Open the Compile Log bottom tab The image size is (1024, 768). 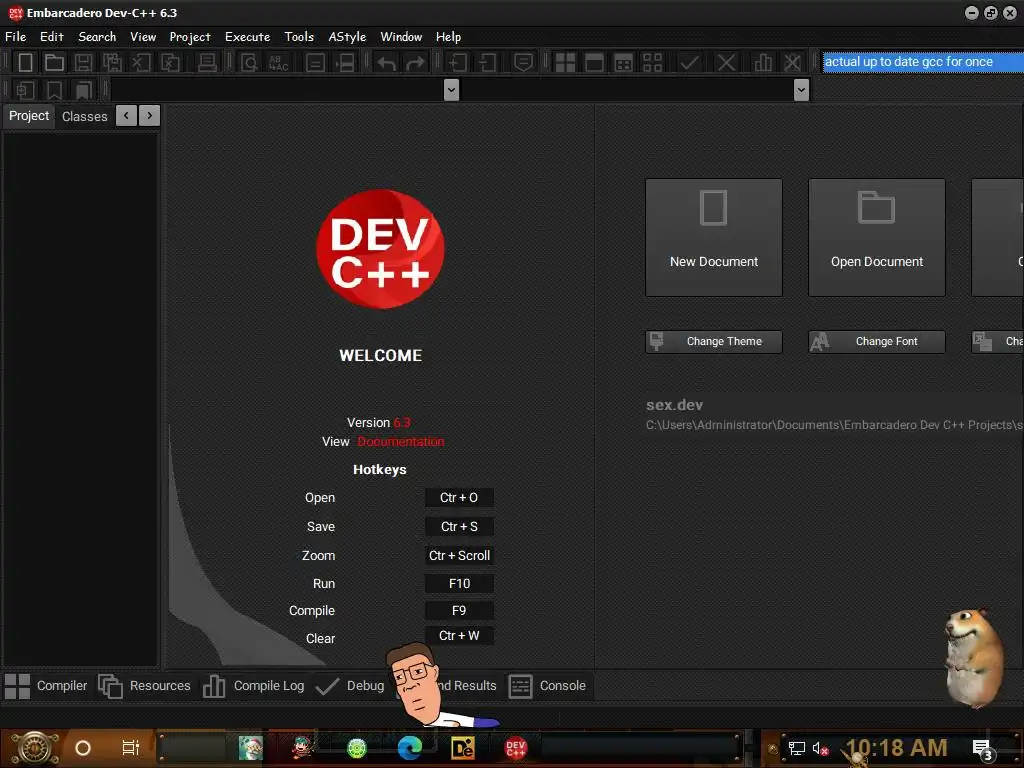253,686
